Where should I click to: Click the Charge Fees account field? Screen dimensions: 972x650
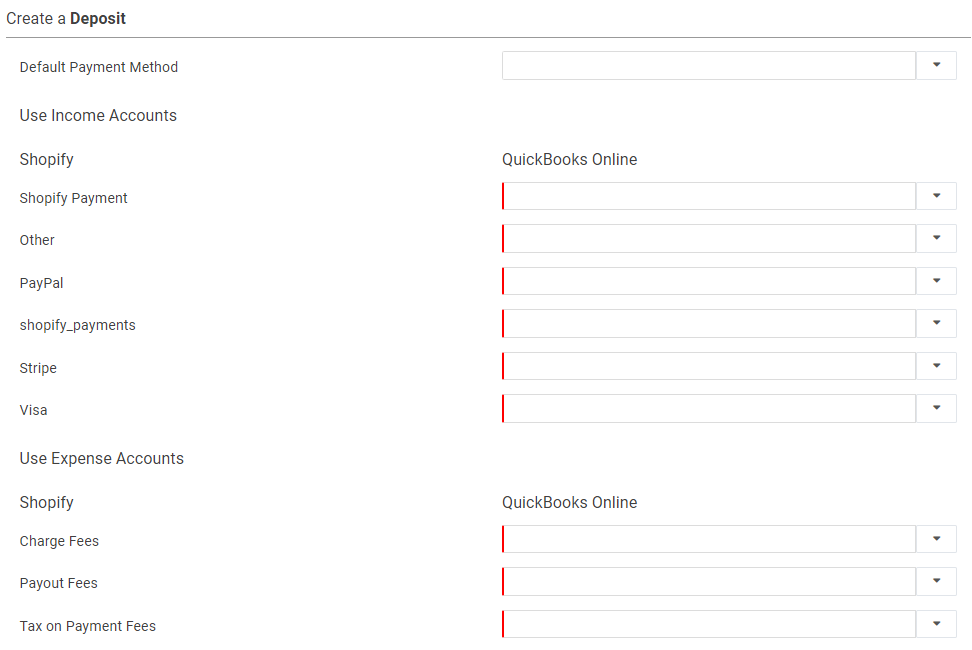(x=709, y=539)
